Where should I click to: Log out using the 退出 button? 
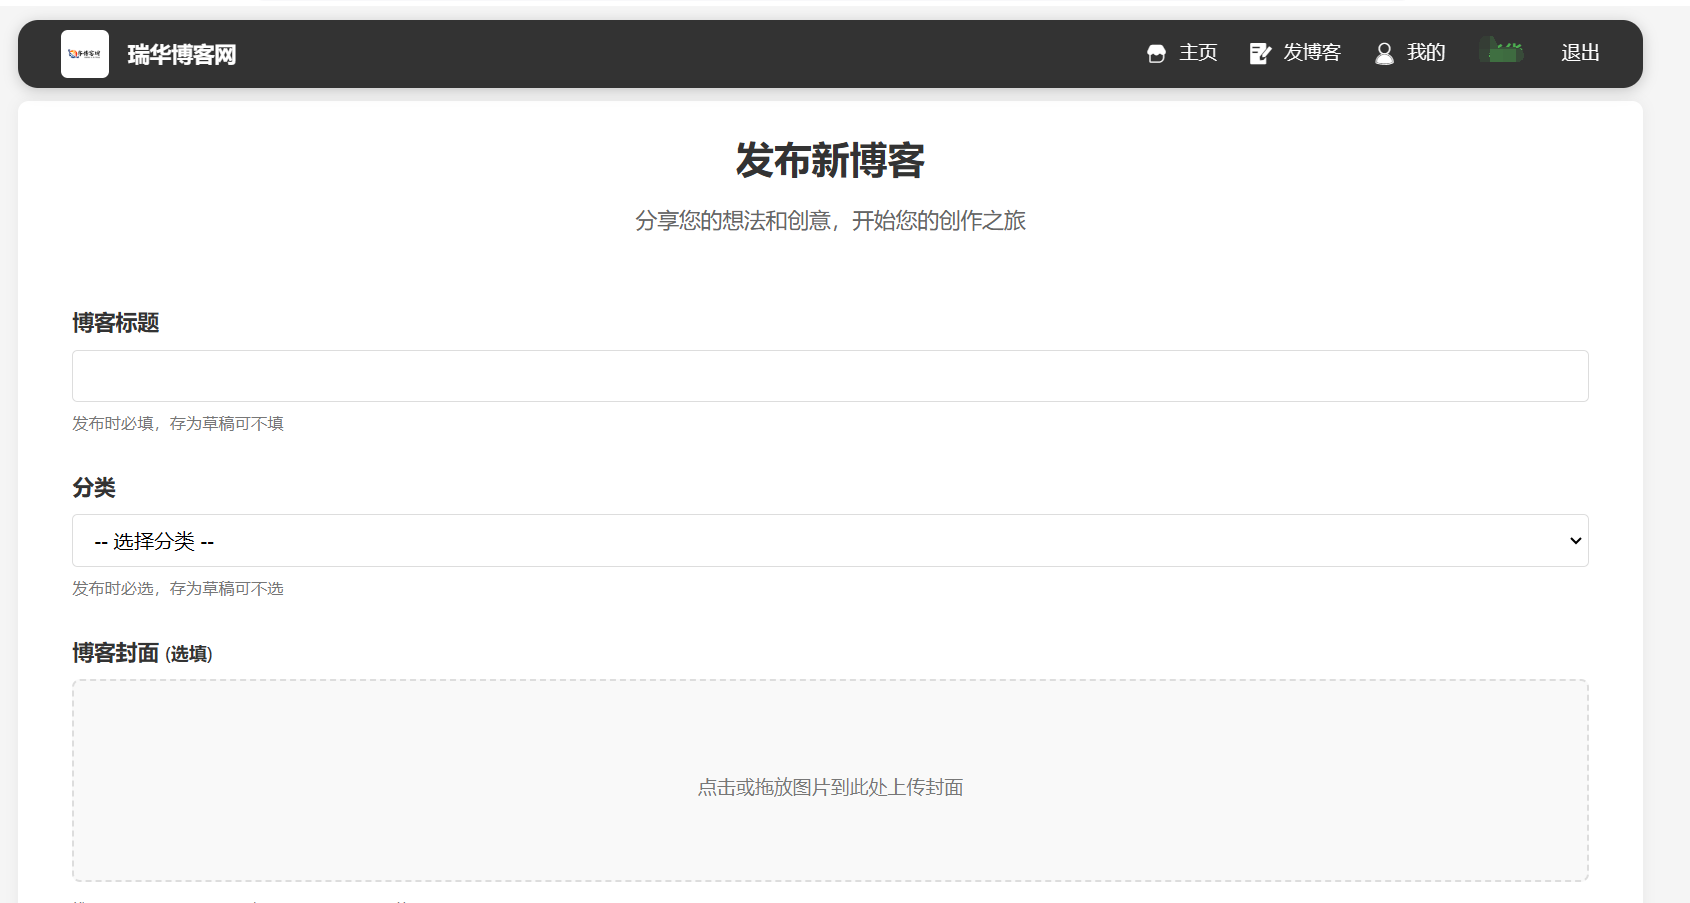point(1580,53)
